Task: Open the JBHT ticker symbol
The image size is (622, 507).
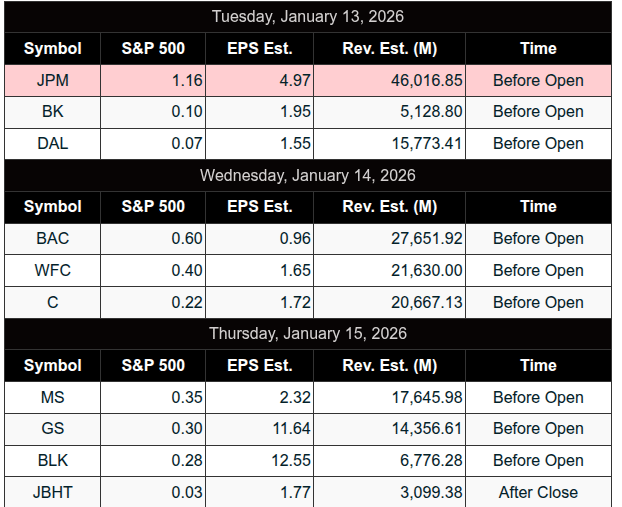Action: [53, 492]
